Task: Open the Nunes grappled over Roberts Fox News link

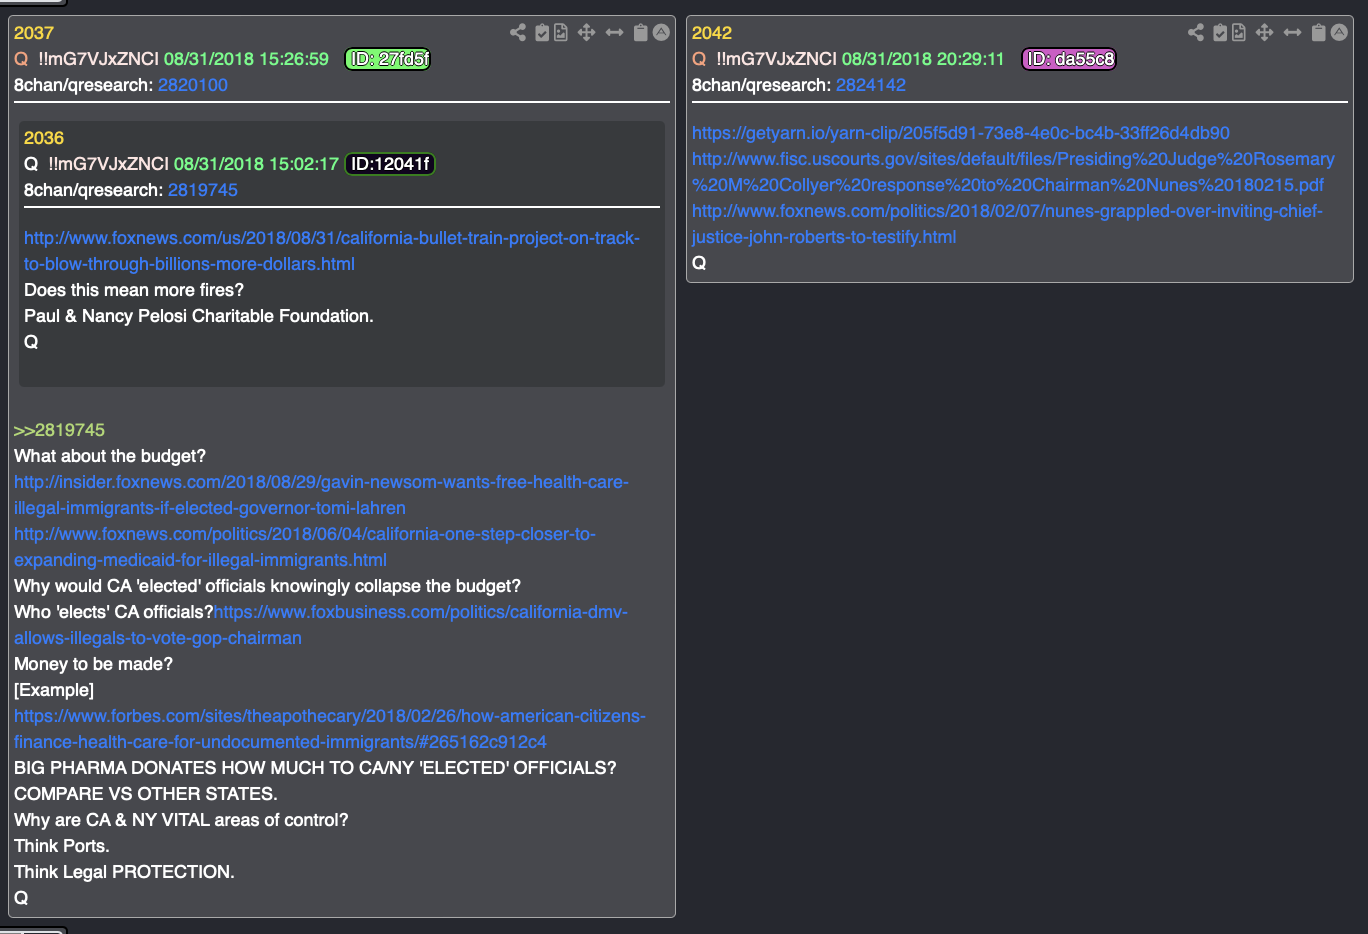Action: point(1007,224)
